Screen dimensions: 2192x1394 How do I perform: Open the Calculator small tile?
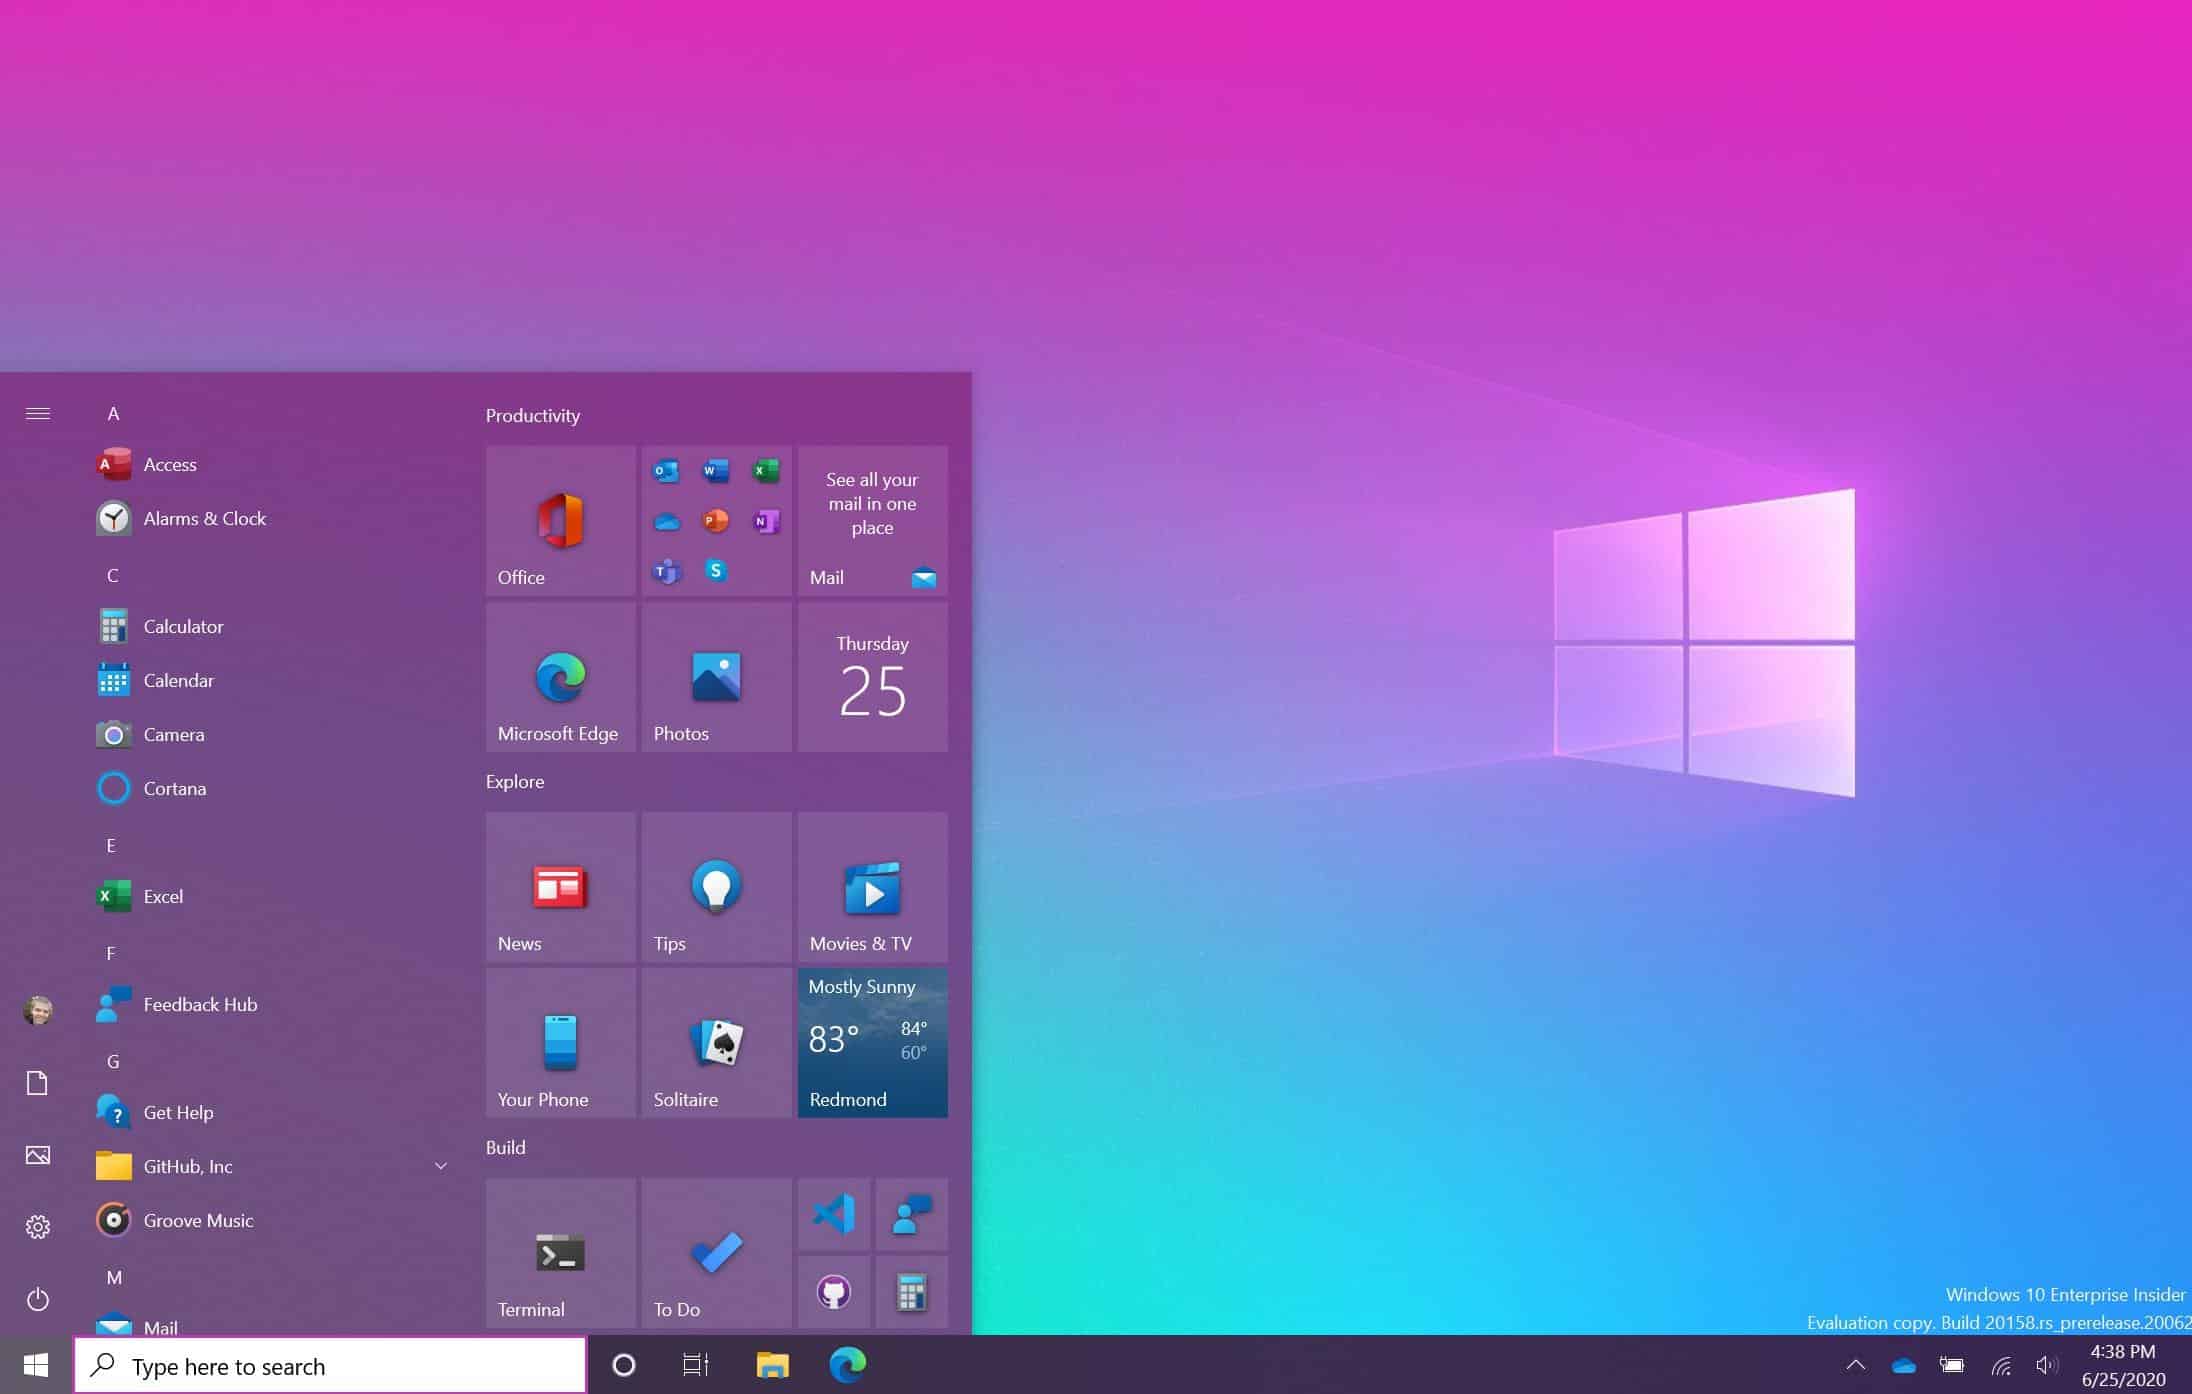(912, 1292)
